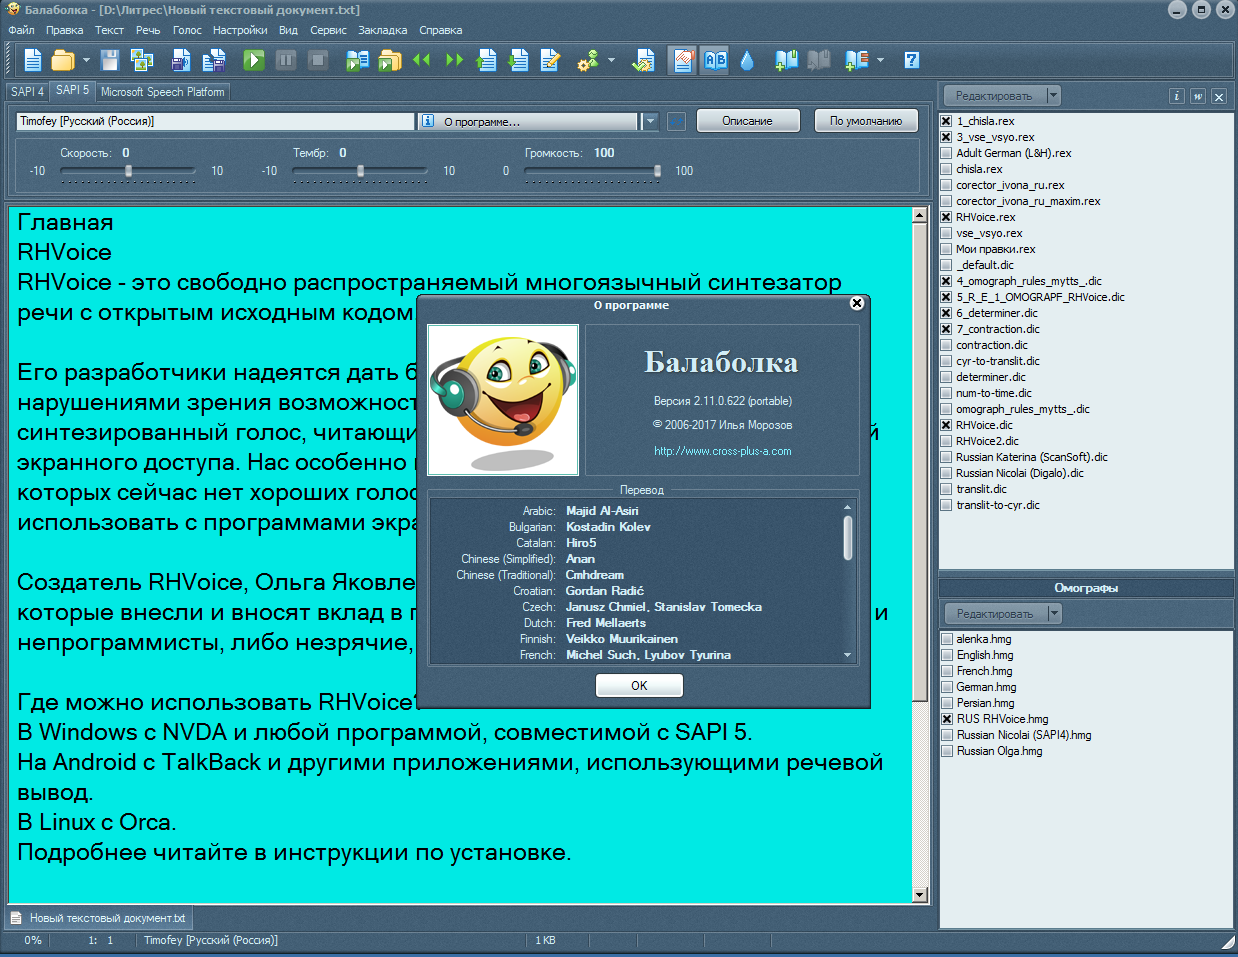Enable the English.hmg homograph checkbox
Image resolution: width=1238 pixels, height=957 pixels.
[947, 655]
